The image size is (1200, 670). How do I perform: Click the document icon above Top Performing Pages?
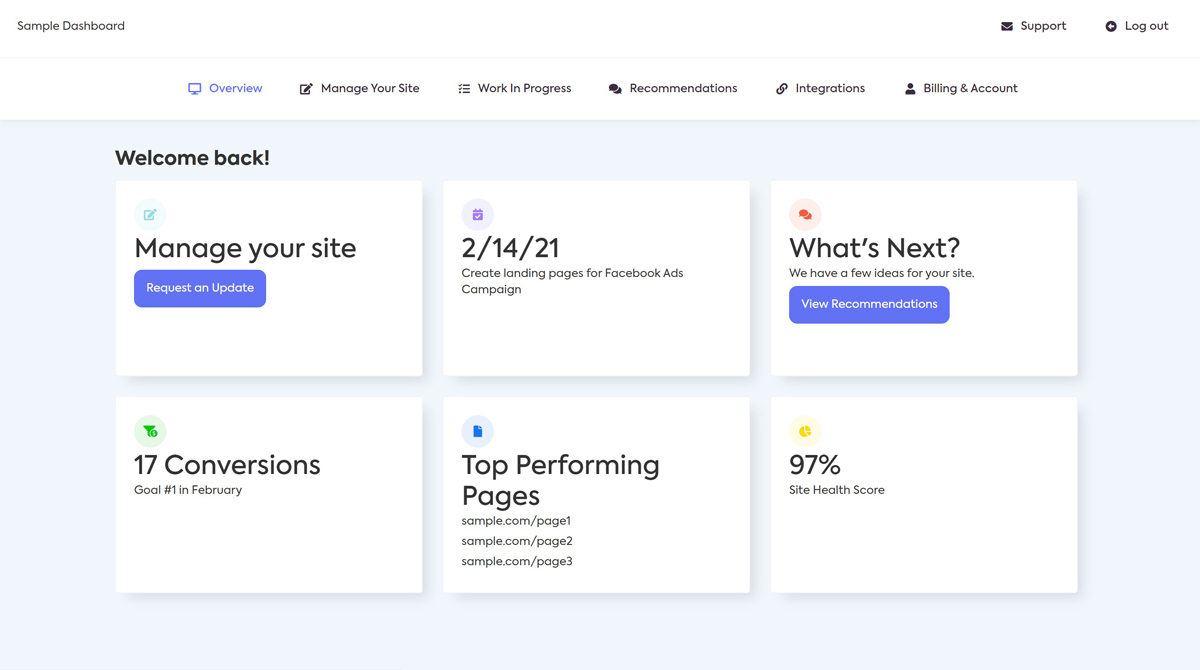click(x=477, y=431)
